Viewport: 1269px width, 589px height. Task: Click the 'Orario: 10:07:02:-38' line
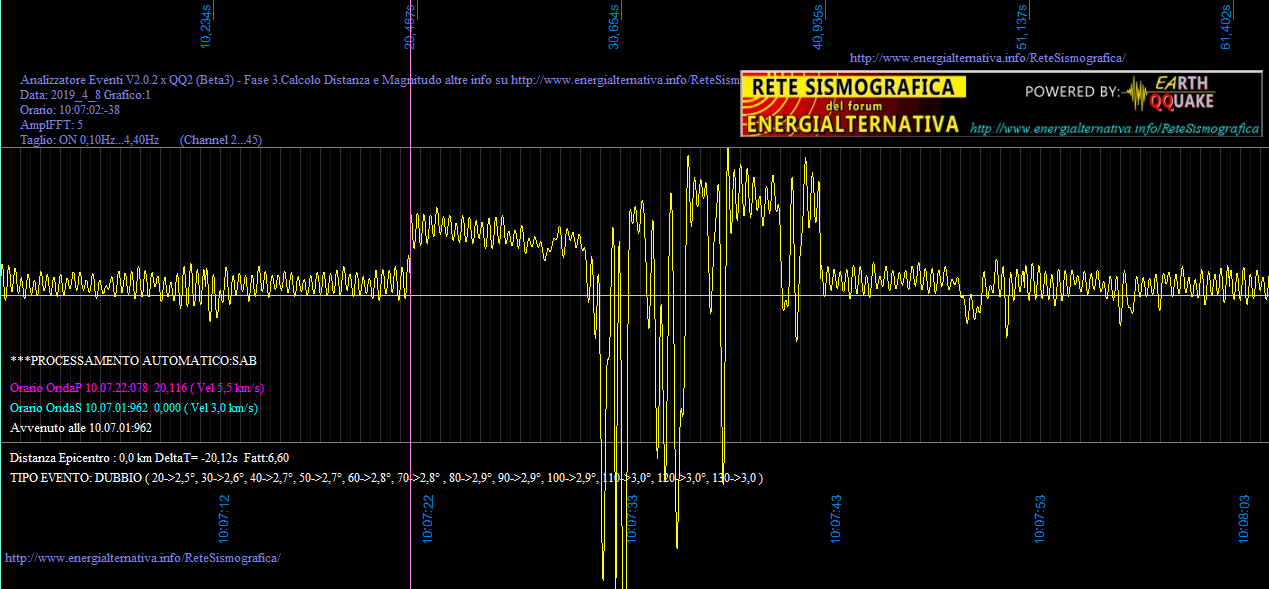point(70,110)
